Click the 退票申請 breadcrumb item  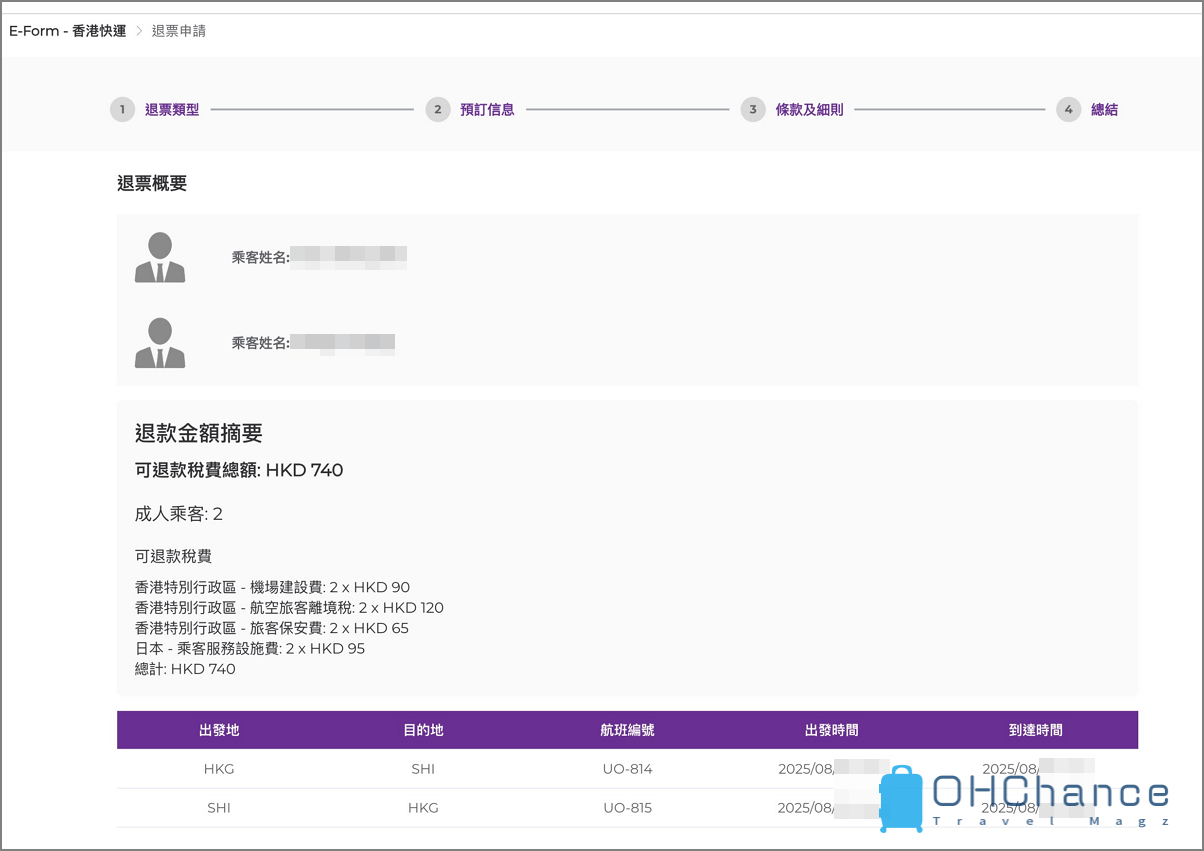tap(179, 31)
